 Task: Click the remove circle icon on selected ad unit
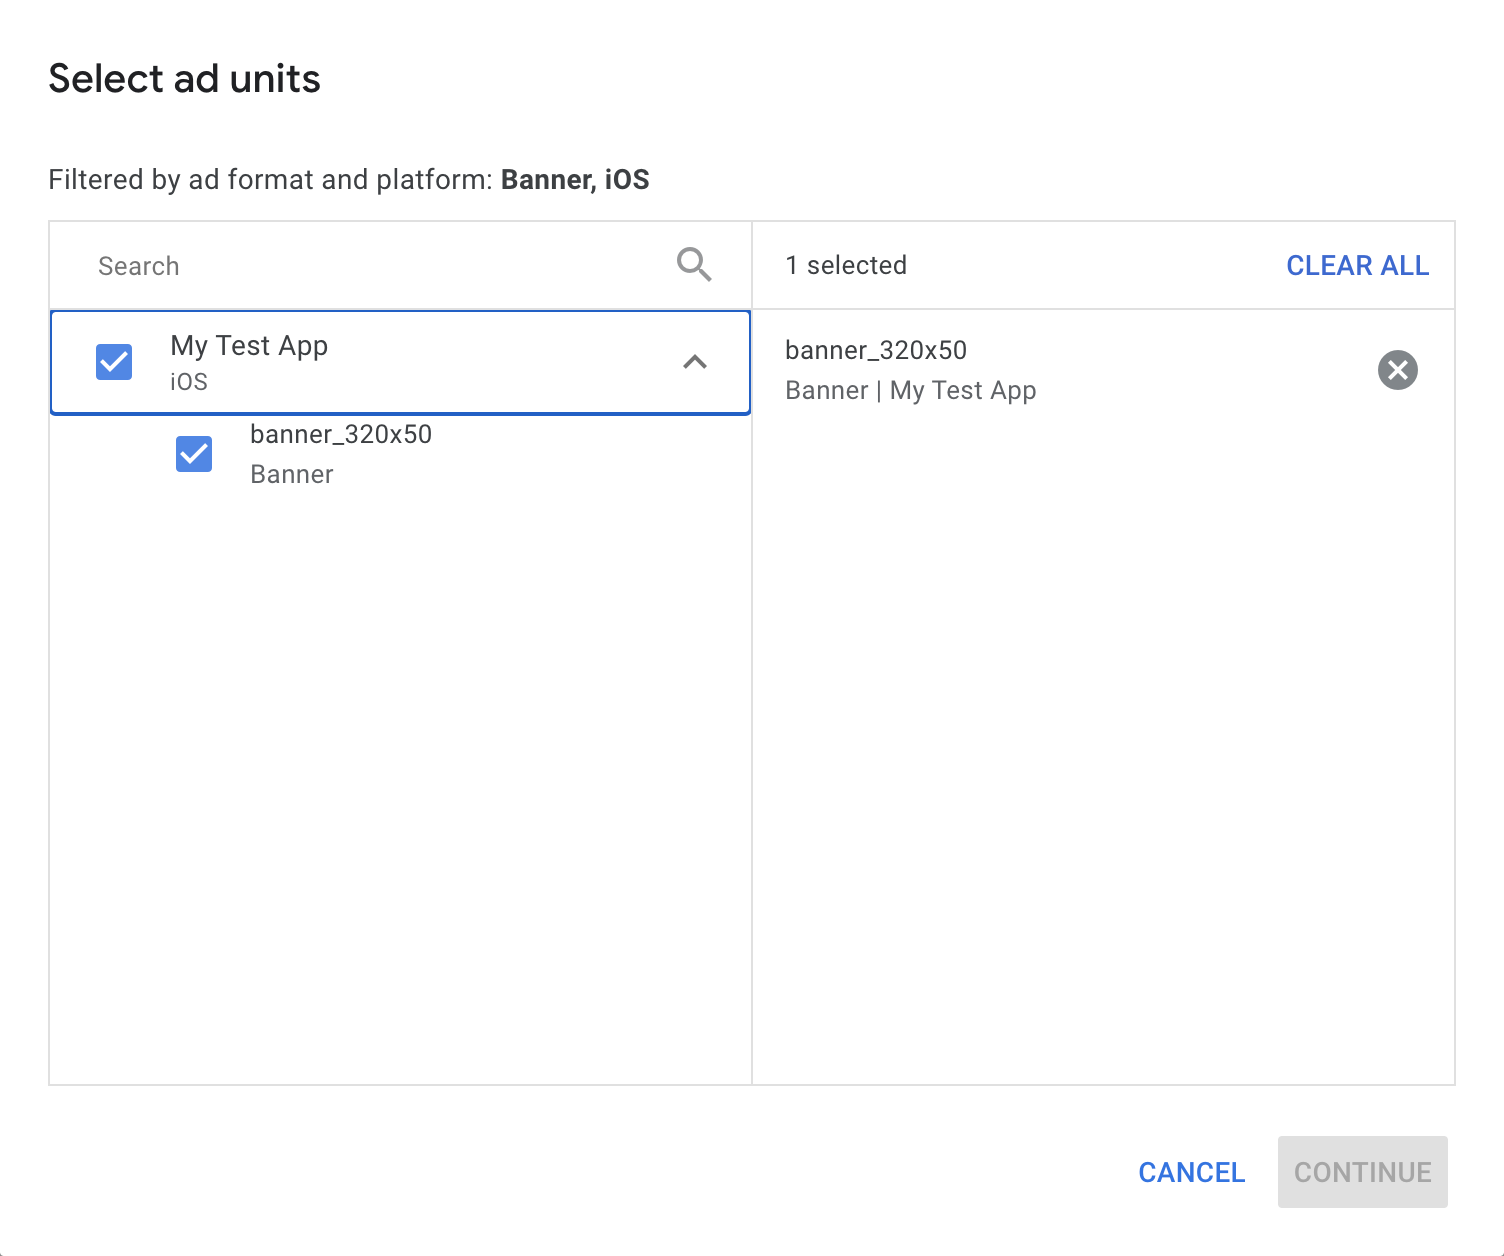(x=1397, y=370)
